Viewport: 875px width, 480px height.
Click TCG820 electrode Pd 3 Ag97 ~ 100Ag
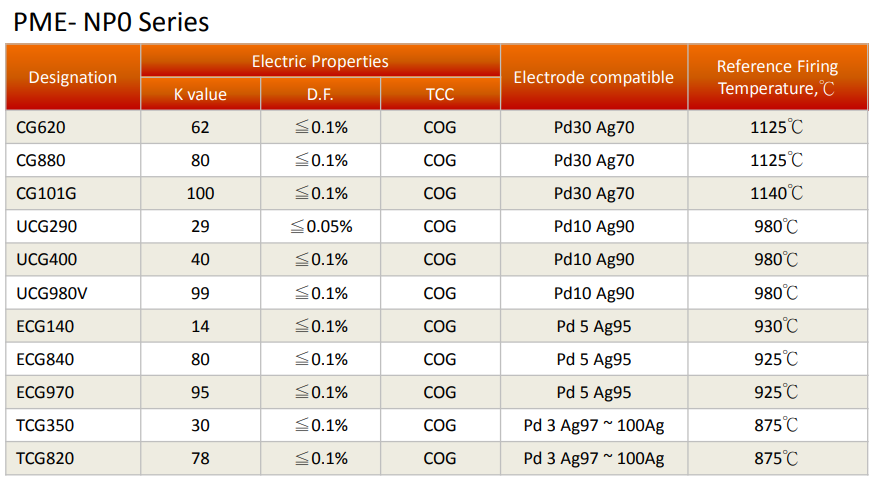594,458
